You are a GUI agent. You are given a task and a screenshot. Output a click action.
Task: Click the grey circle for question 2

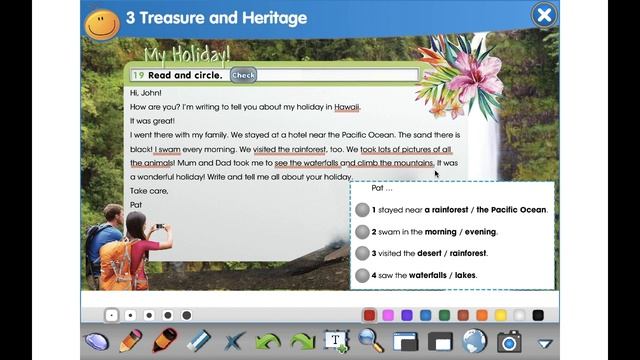(362, 232)
